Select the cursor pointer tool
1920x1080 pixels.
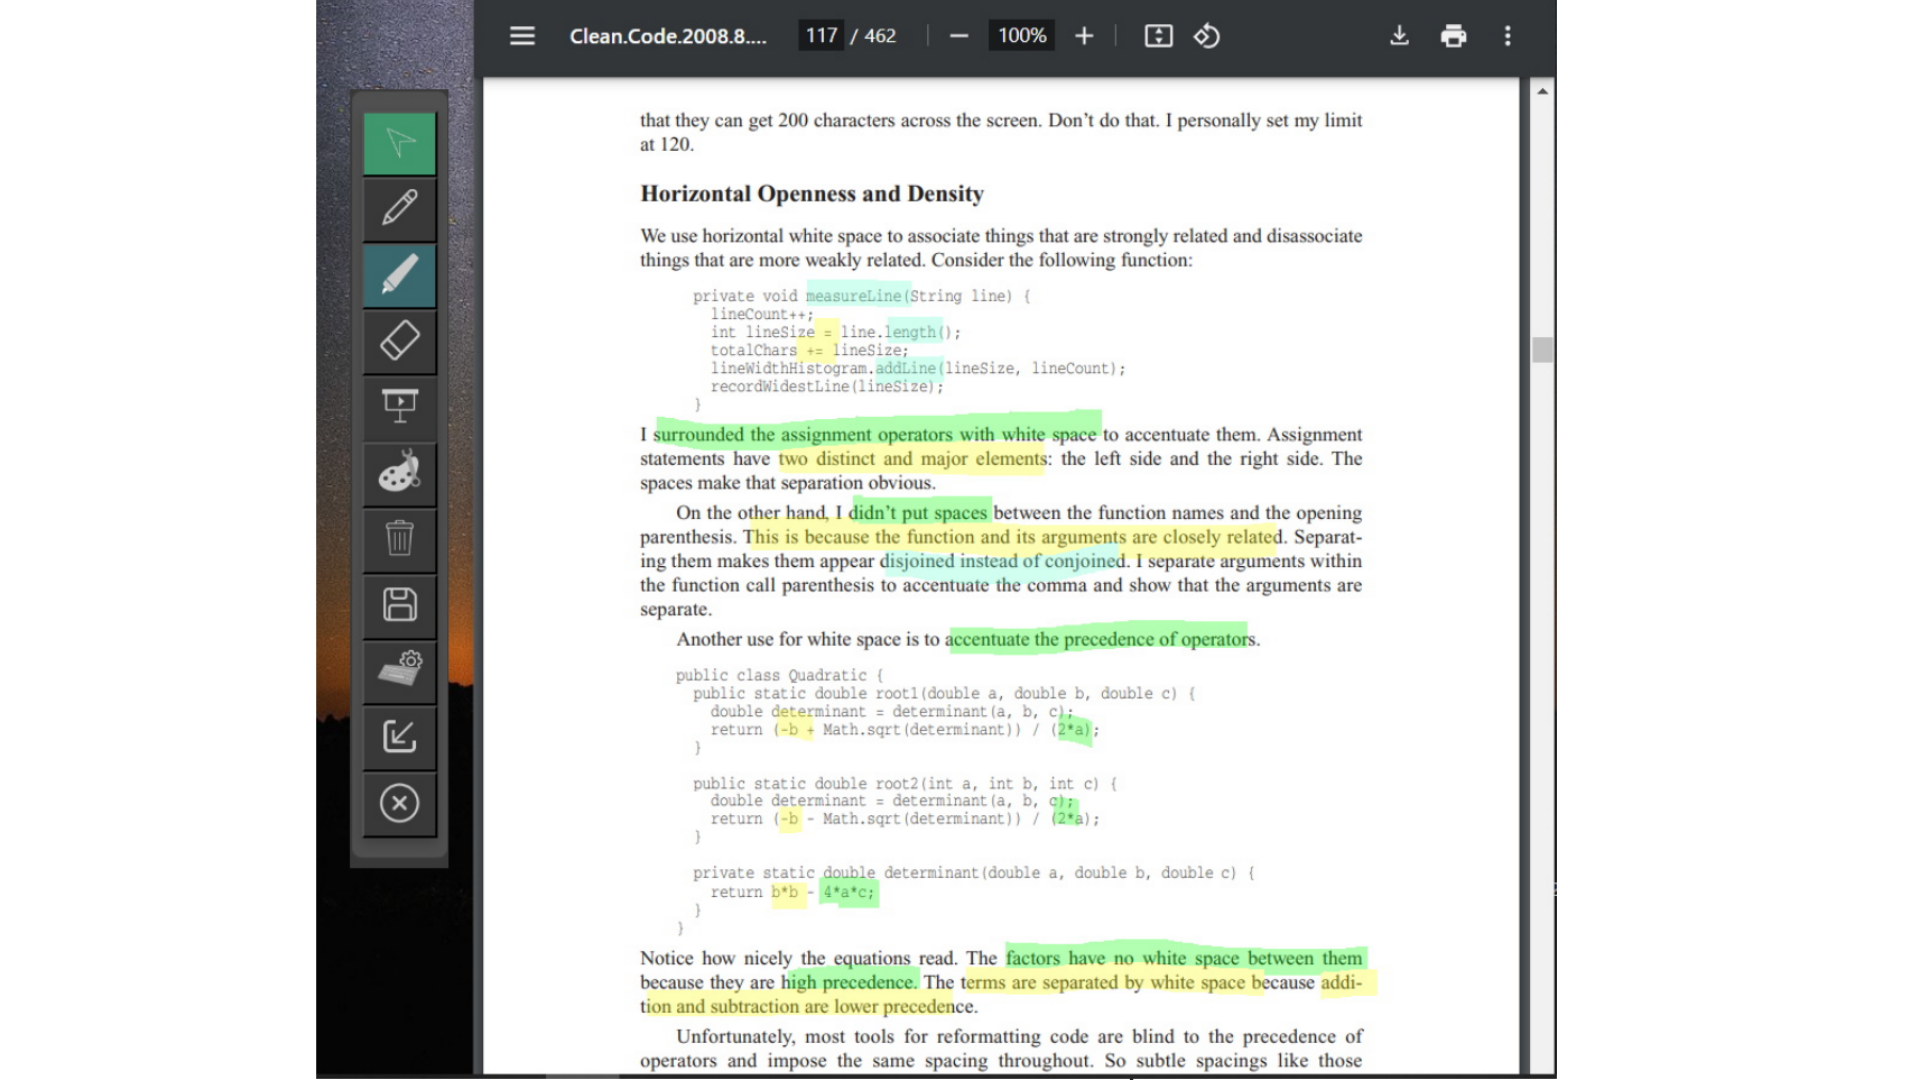[x=399, y=143]
